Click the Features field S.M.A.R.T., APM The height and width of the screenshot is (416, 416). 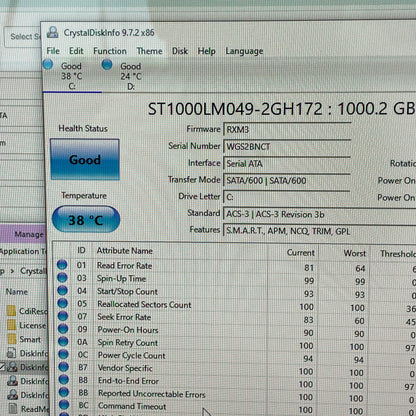[319, 231]
